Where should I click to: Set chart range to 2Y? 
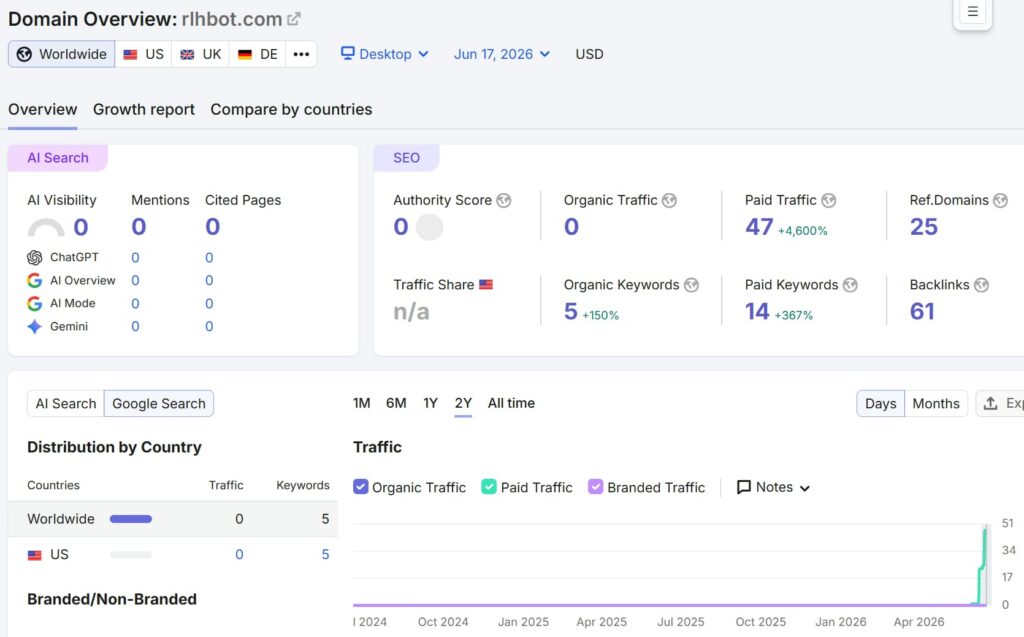coord(463,403)
